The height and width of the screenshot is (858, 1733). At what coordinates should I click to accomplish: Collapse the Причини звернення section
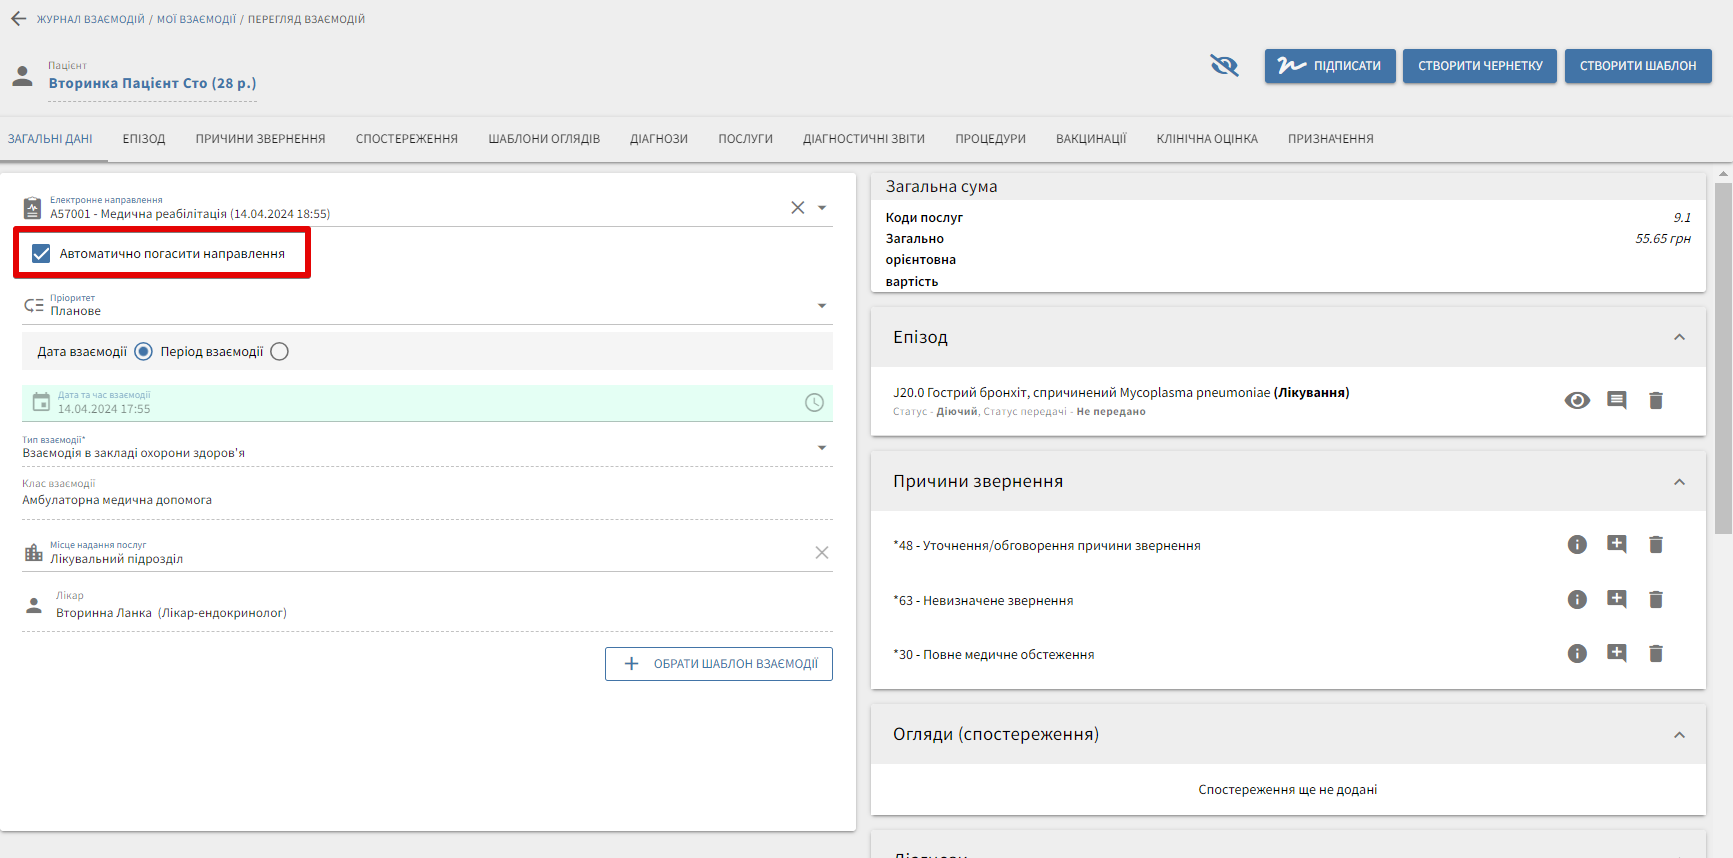[1679, 482]
